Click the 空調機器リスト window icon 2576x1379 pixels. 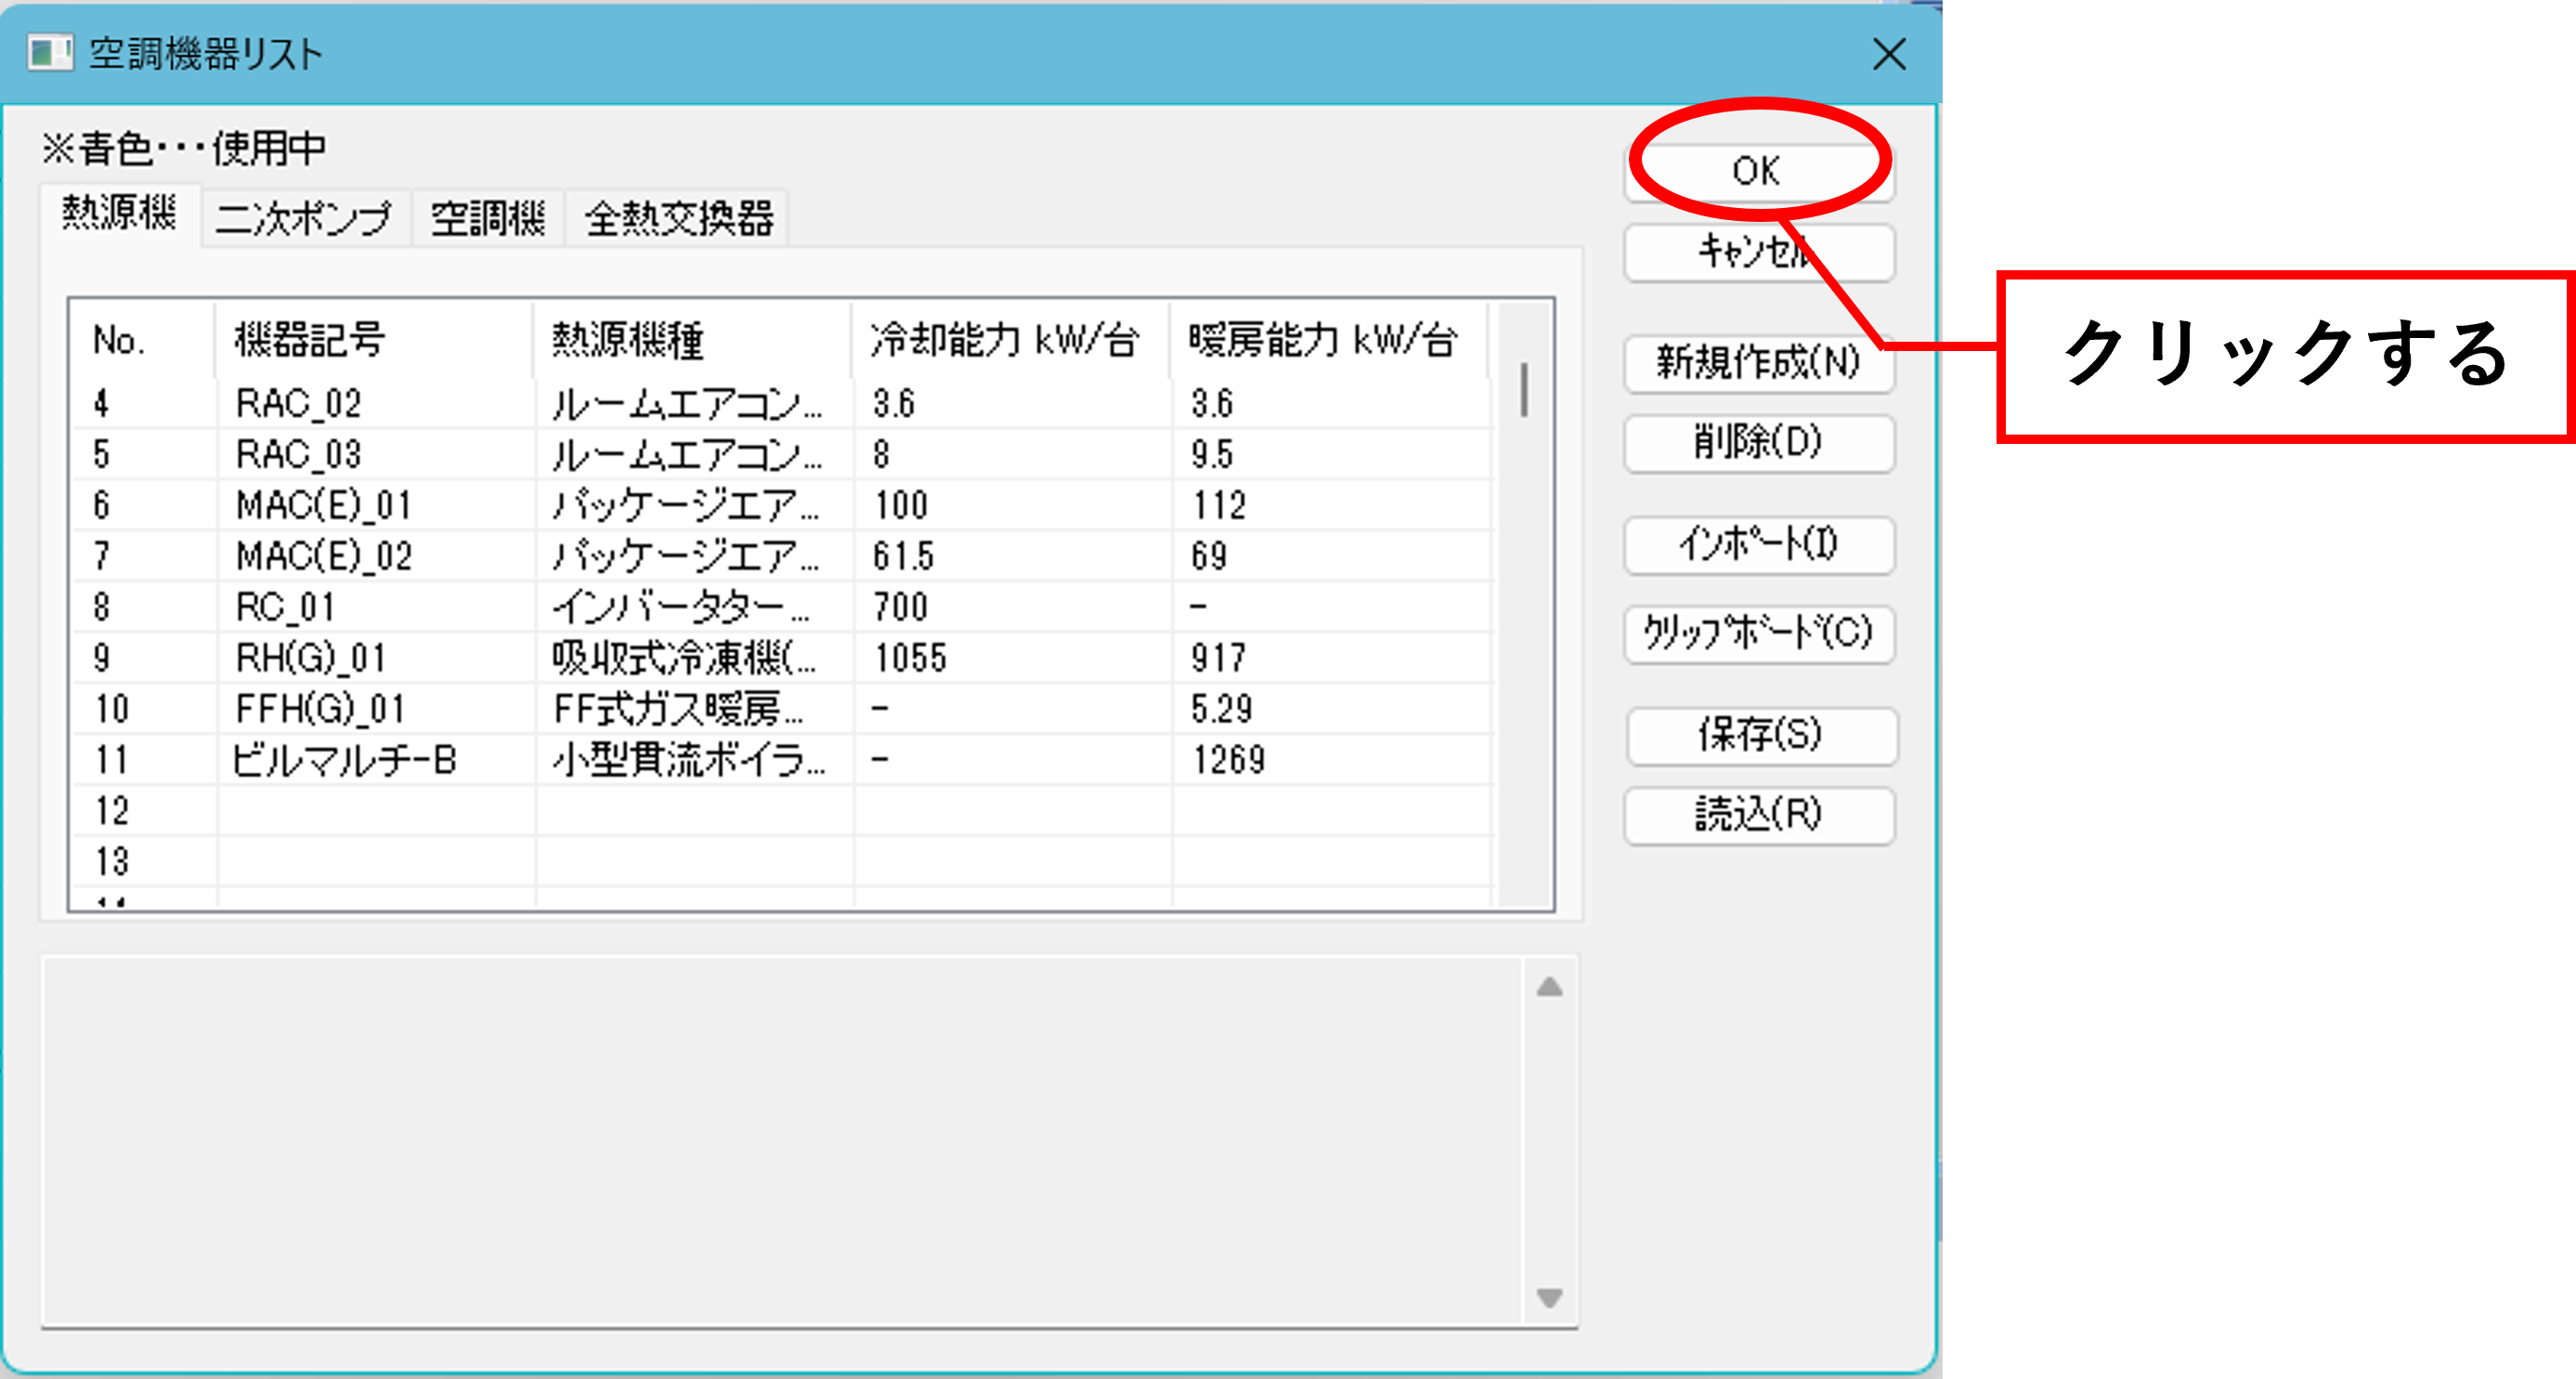50,52
